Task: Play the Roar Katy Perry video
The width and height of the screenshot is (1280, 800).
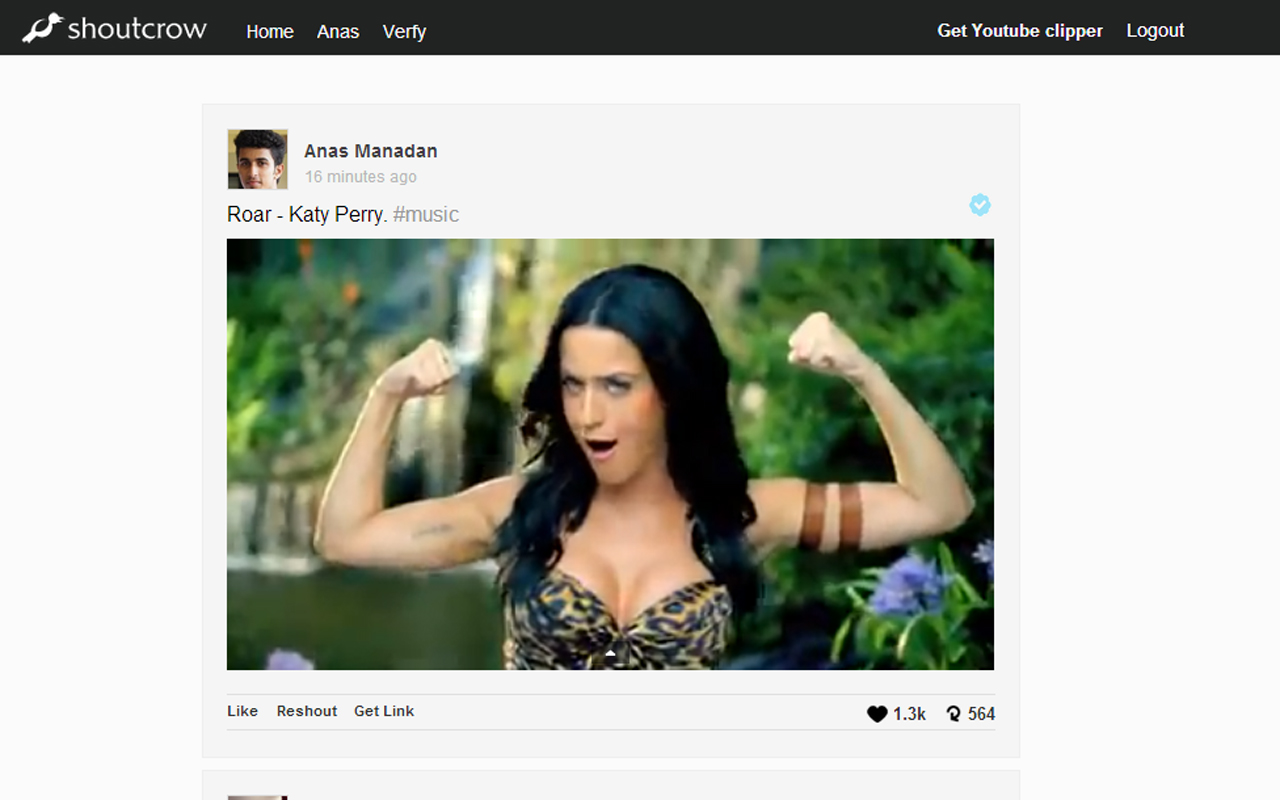Action: point(610,454)
